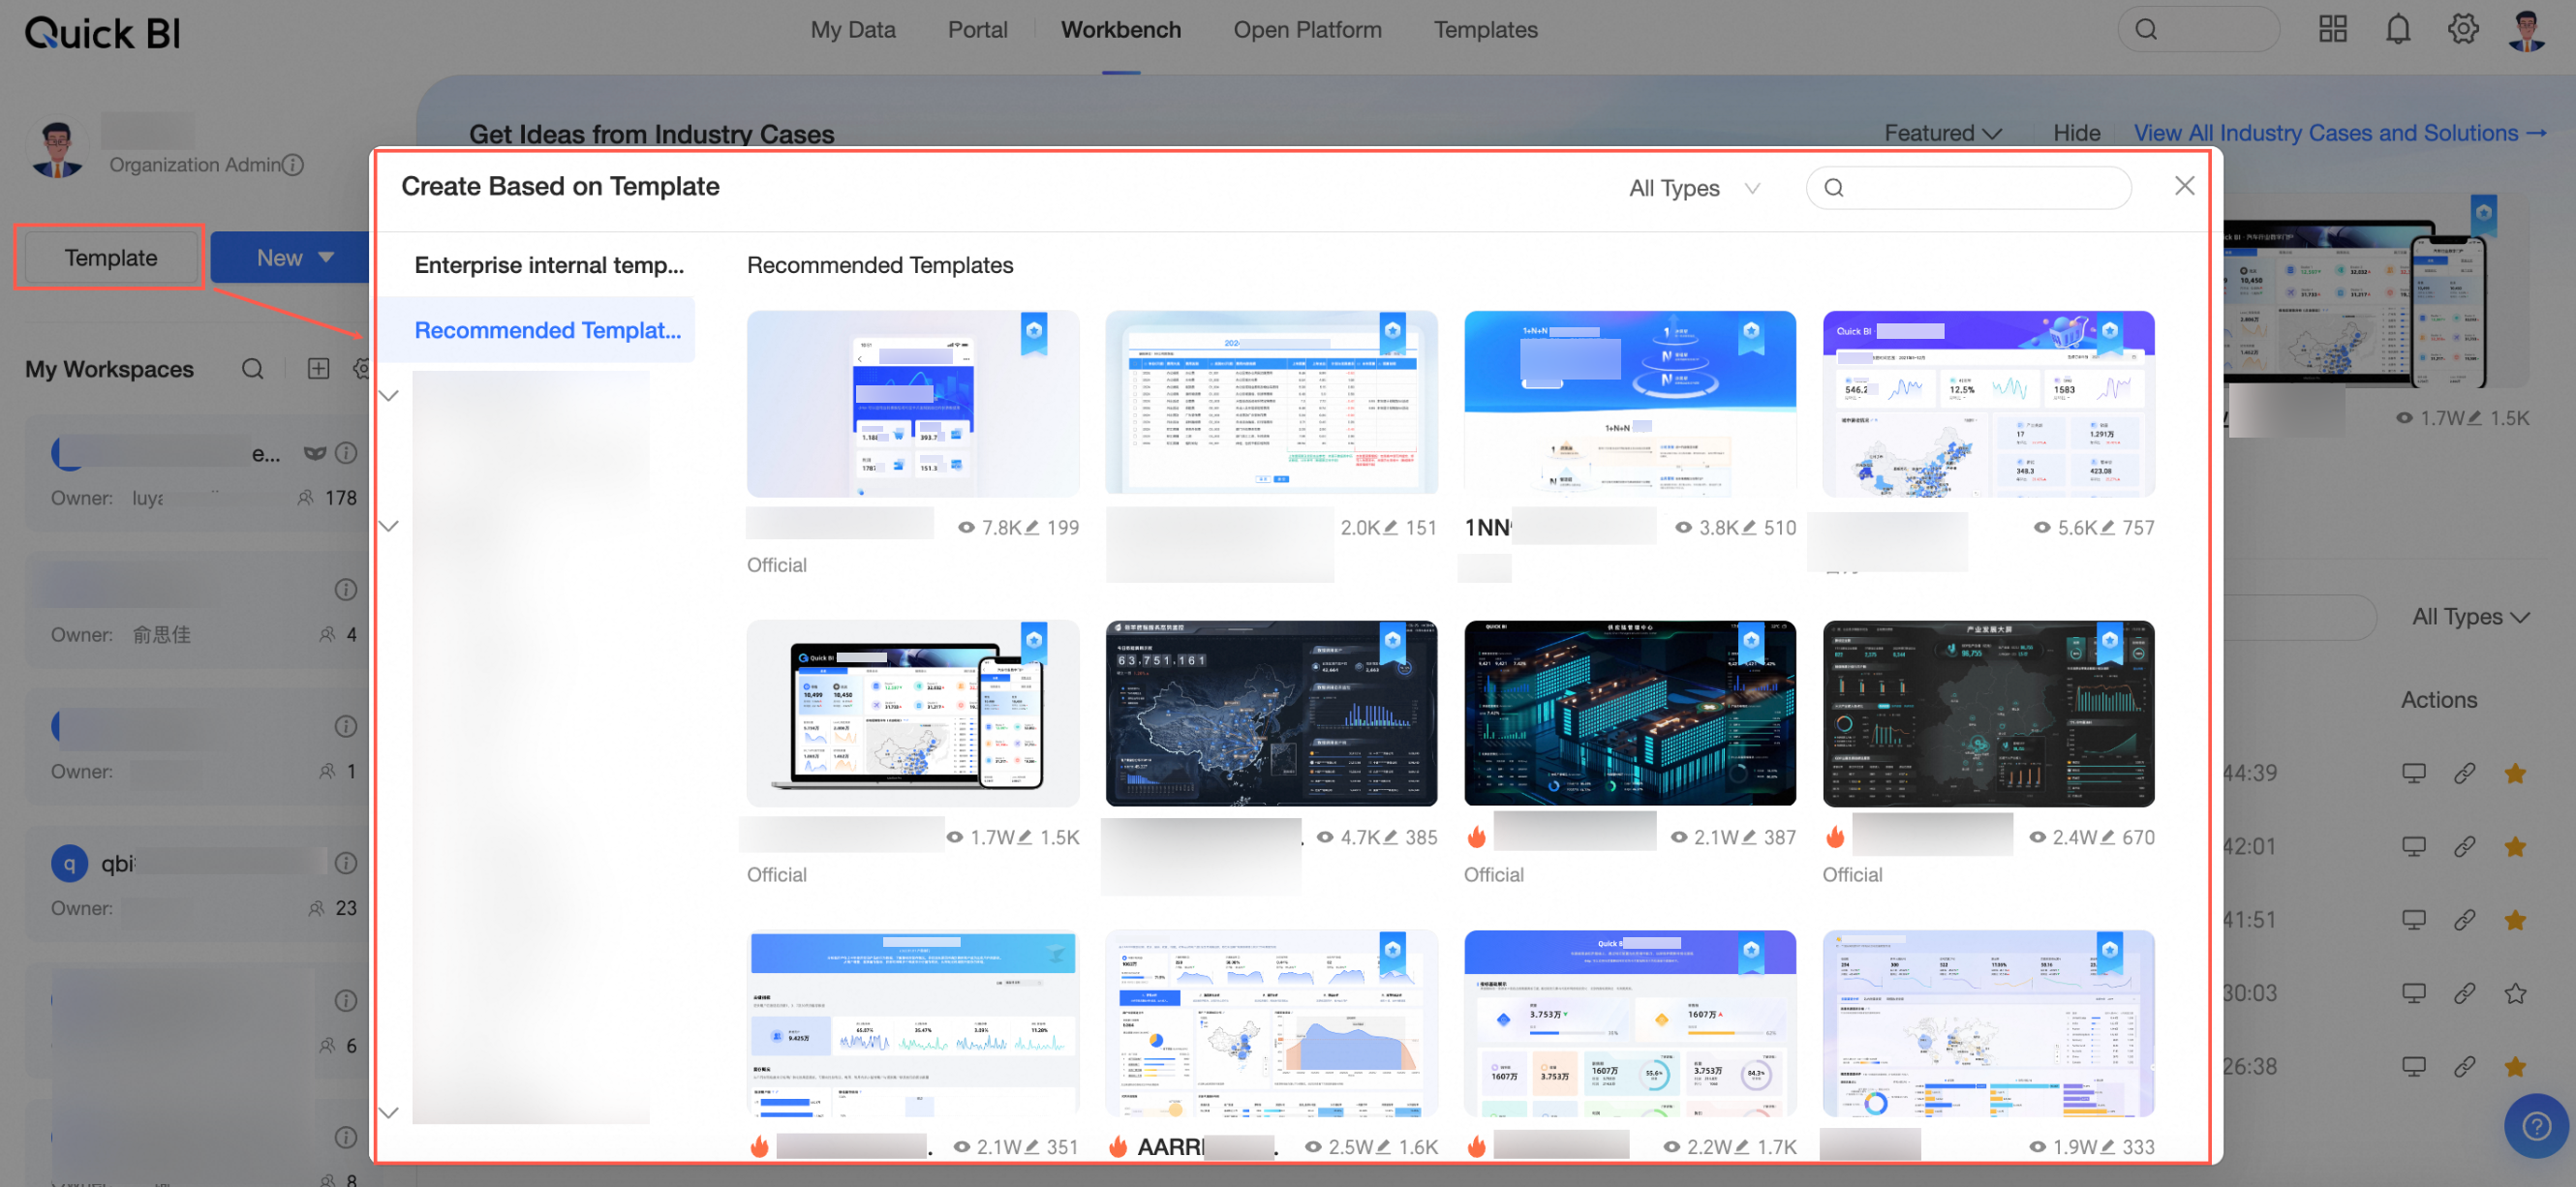This screenshot has height=1187, width=2576.
Task: Show info for the qbi workspace
Action: click(x=346, y=863)
